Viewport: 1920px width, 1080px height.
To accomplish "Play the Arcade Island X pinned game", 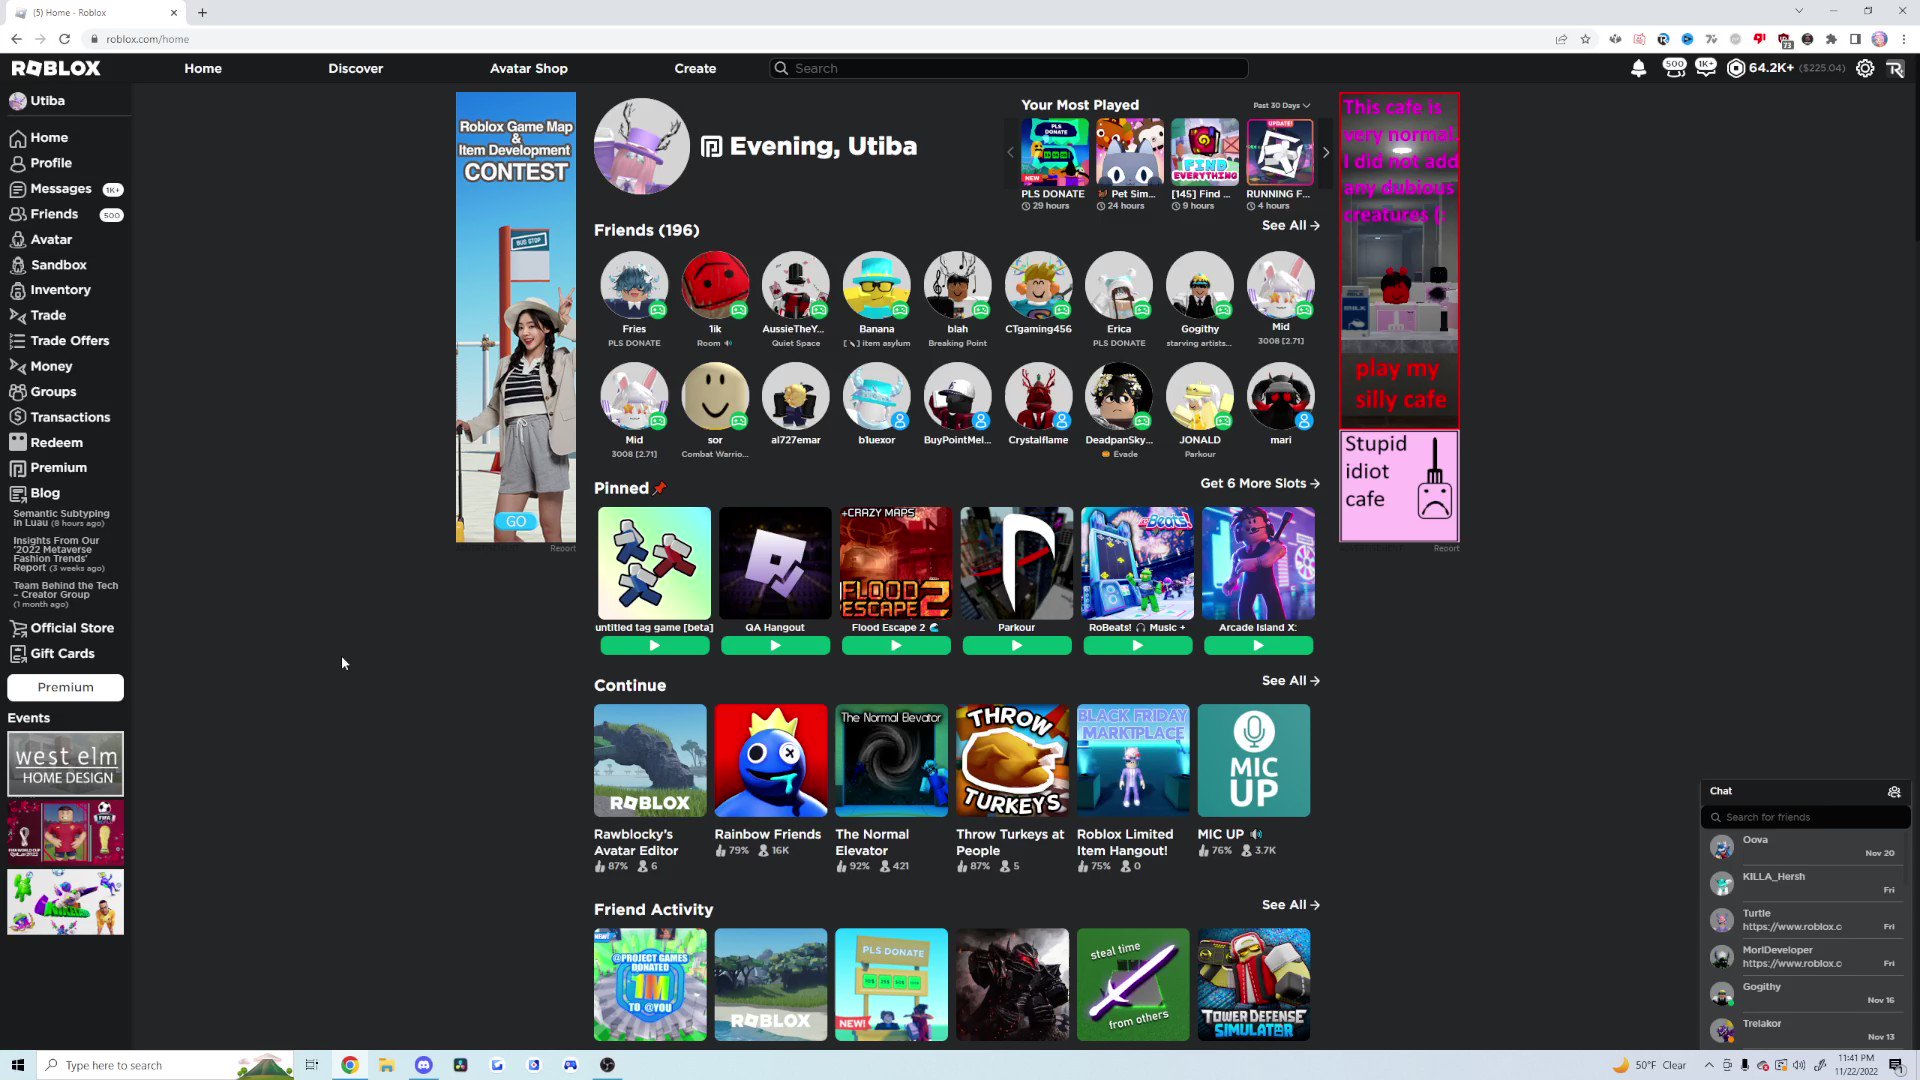I will (x=1259, y=646).
